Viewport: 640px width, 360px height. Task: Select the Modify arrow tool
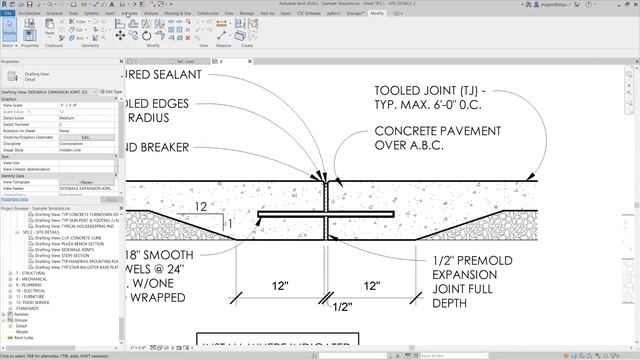click(x=9, y=29)
